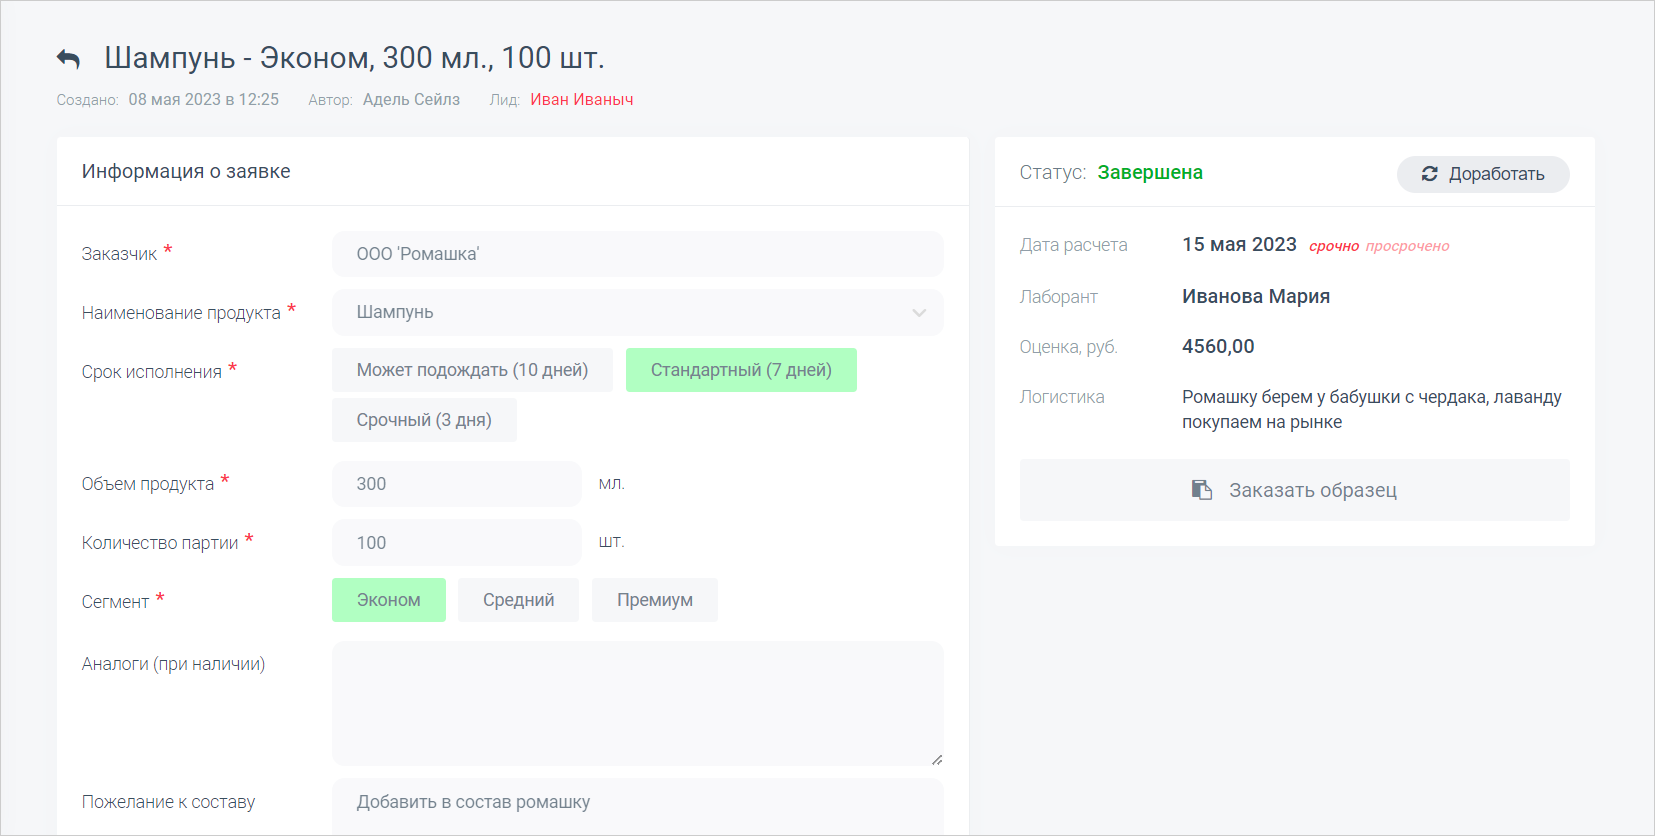This screenshot has height=836, width=1655.
Task: Click the Пожелание к составу field
Action: [x=638, y=806]
